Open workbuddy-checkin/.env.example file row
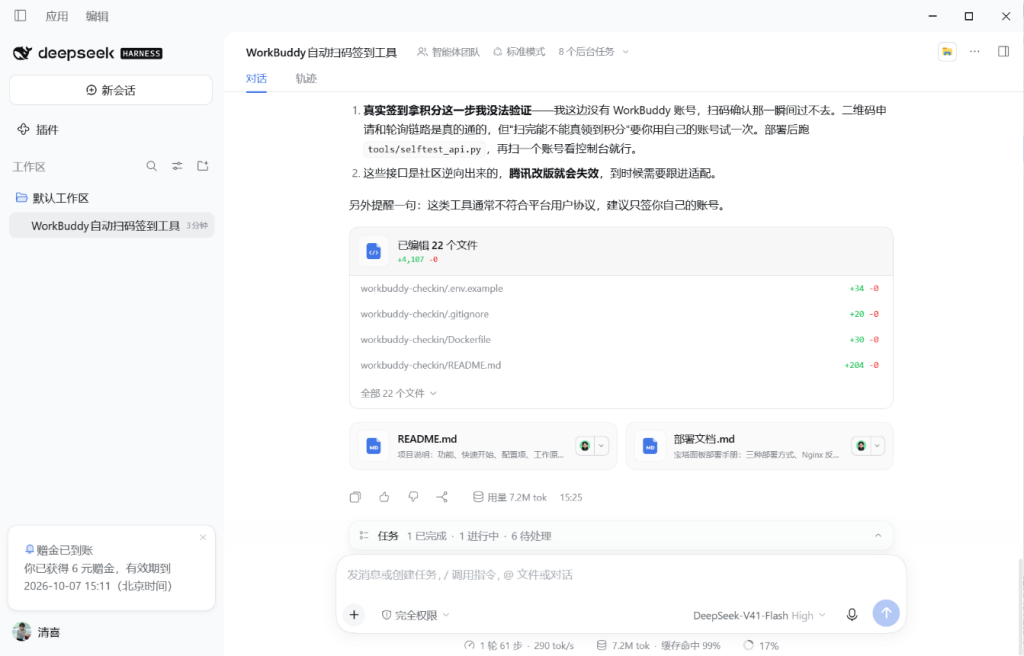 (x=620, y=288)
